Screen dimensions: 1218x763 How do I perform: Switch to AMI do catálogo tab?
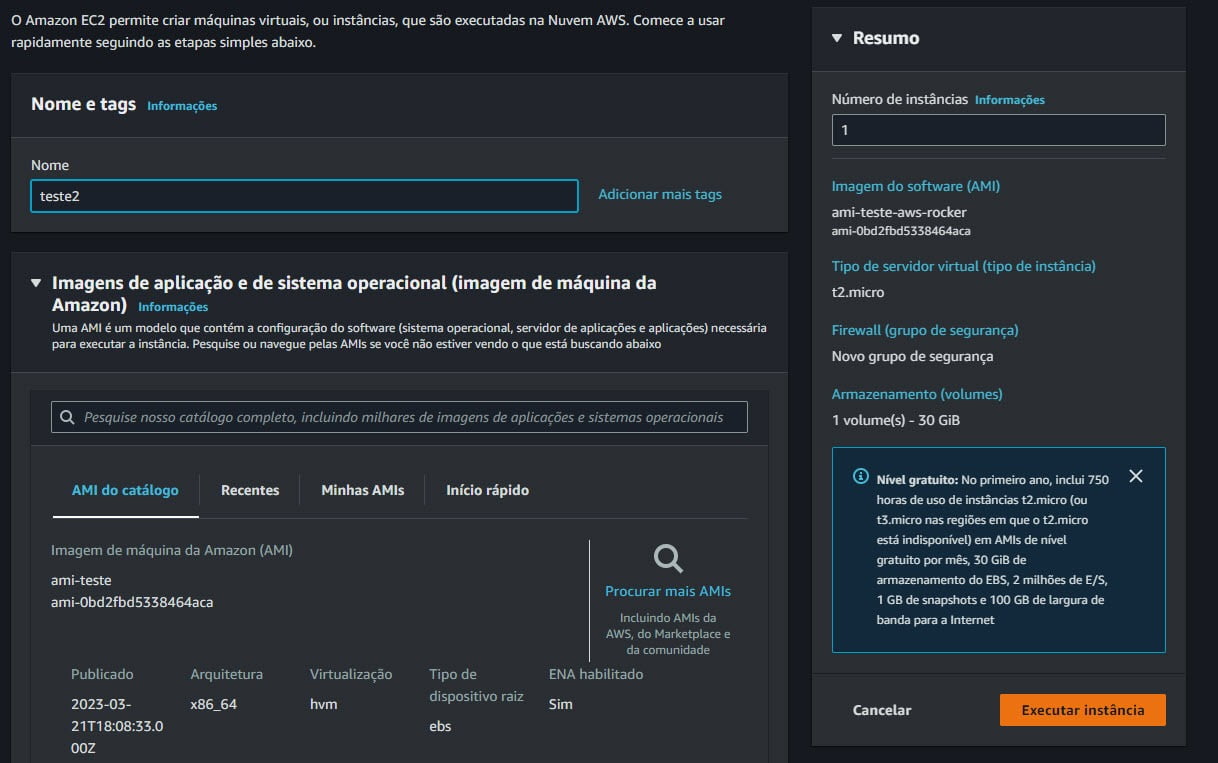[x=125, y=490]
